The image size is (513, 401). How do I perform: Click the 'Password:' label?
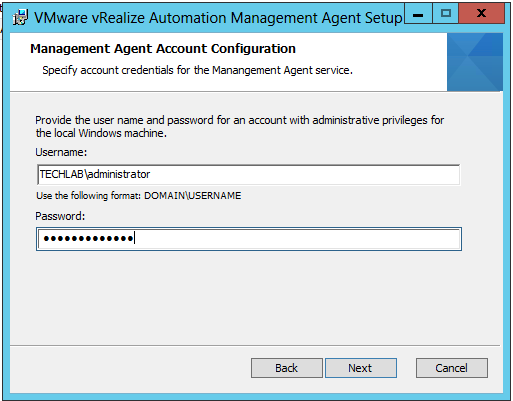tap(60, 216)
